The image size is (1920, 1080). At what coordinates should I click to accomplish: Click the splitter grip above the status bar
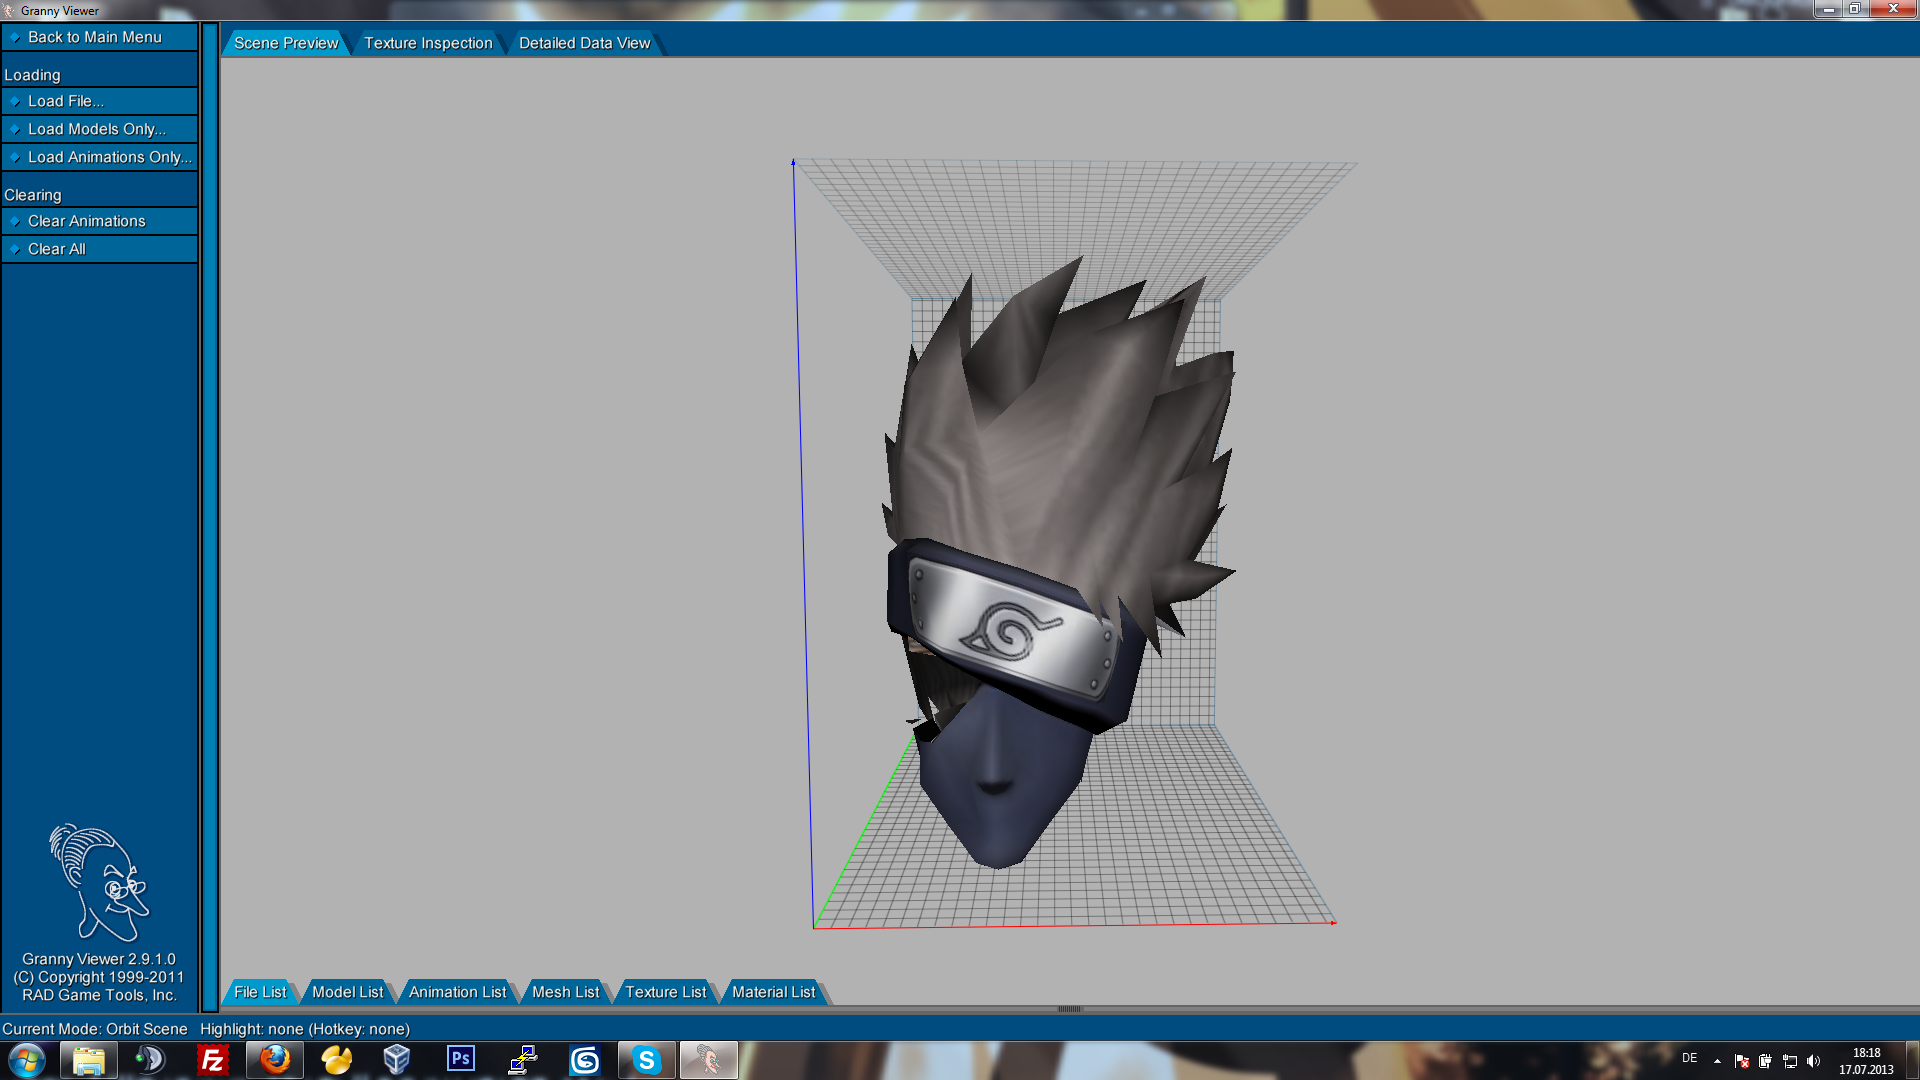point(1069,1009)
